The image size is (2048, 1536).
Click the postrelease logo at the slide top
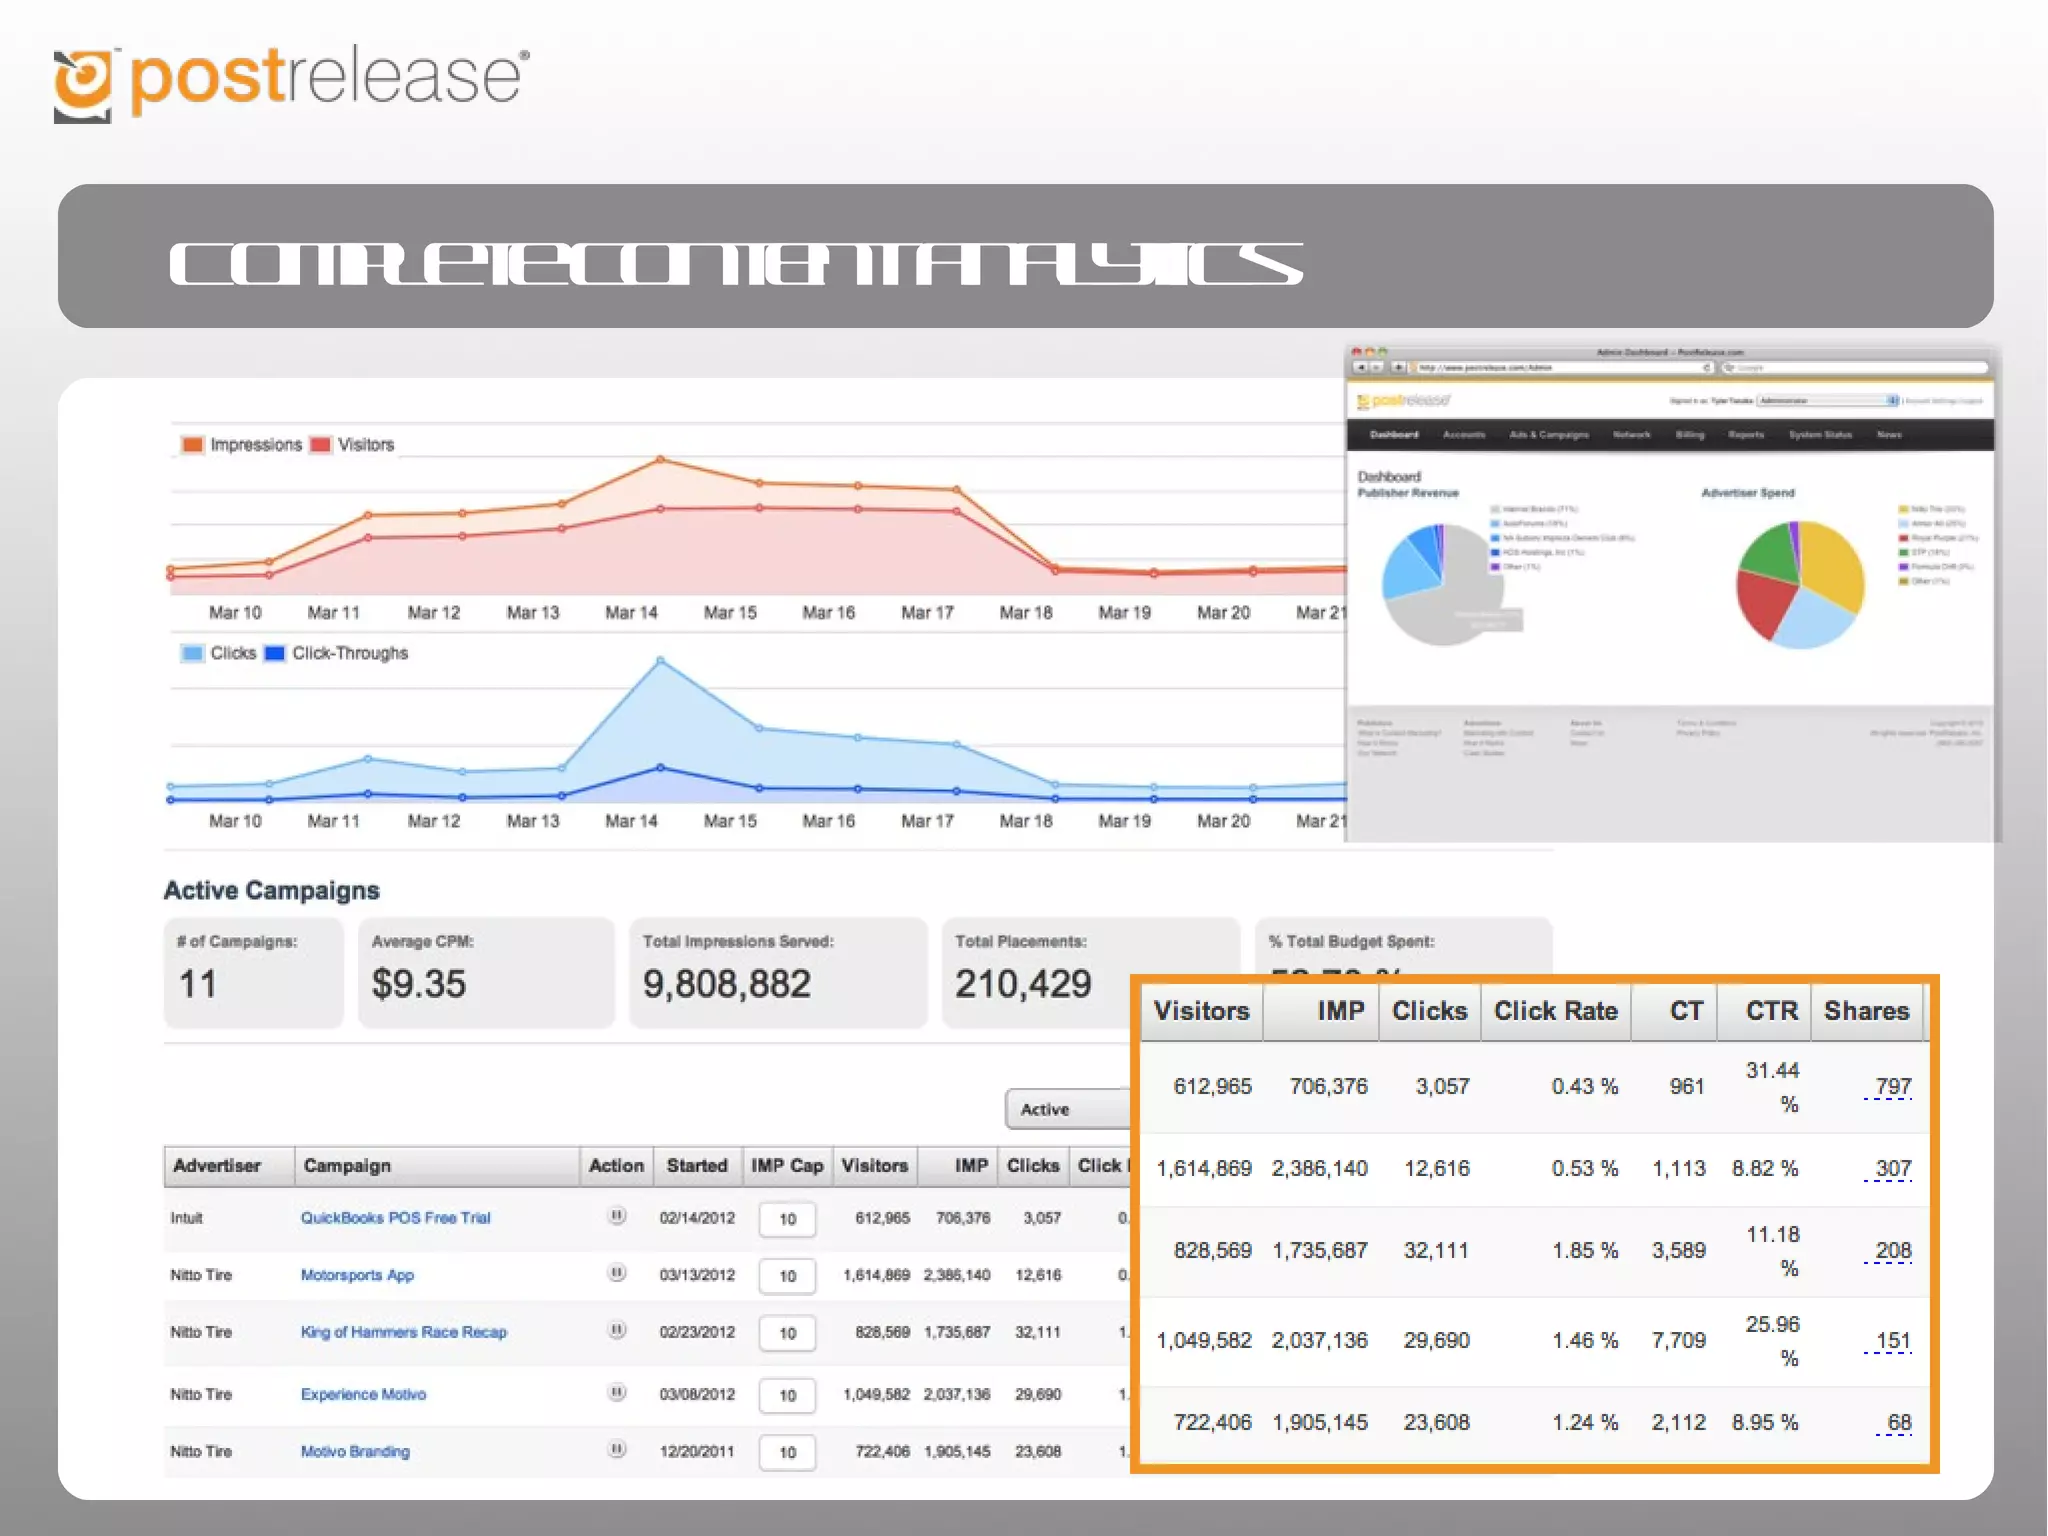pyautogui.click(x=291, y=84)
